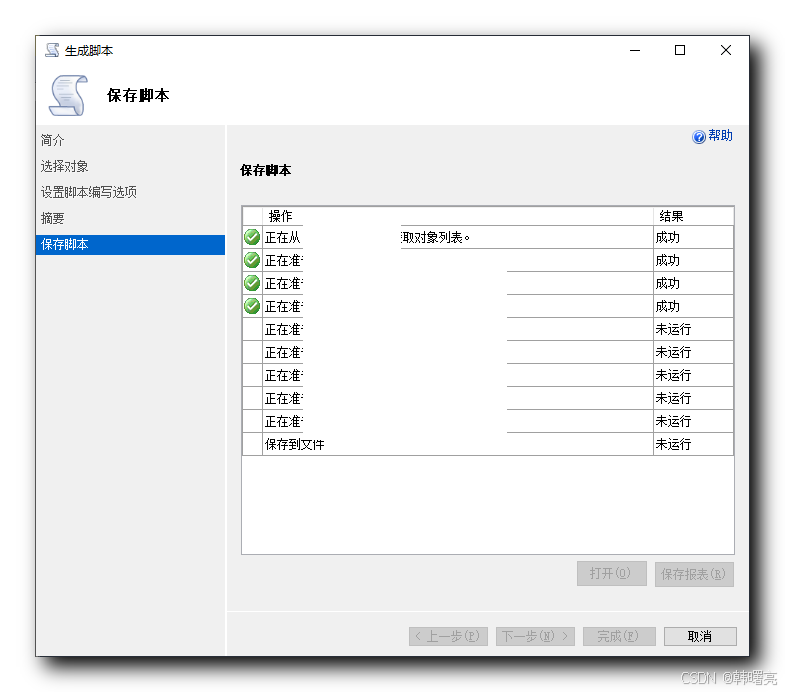Close the 生成脚本 window
Viewport: 785px width, 692px height.
[x=725, y=50]
